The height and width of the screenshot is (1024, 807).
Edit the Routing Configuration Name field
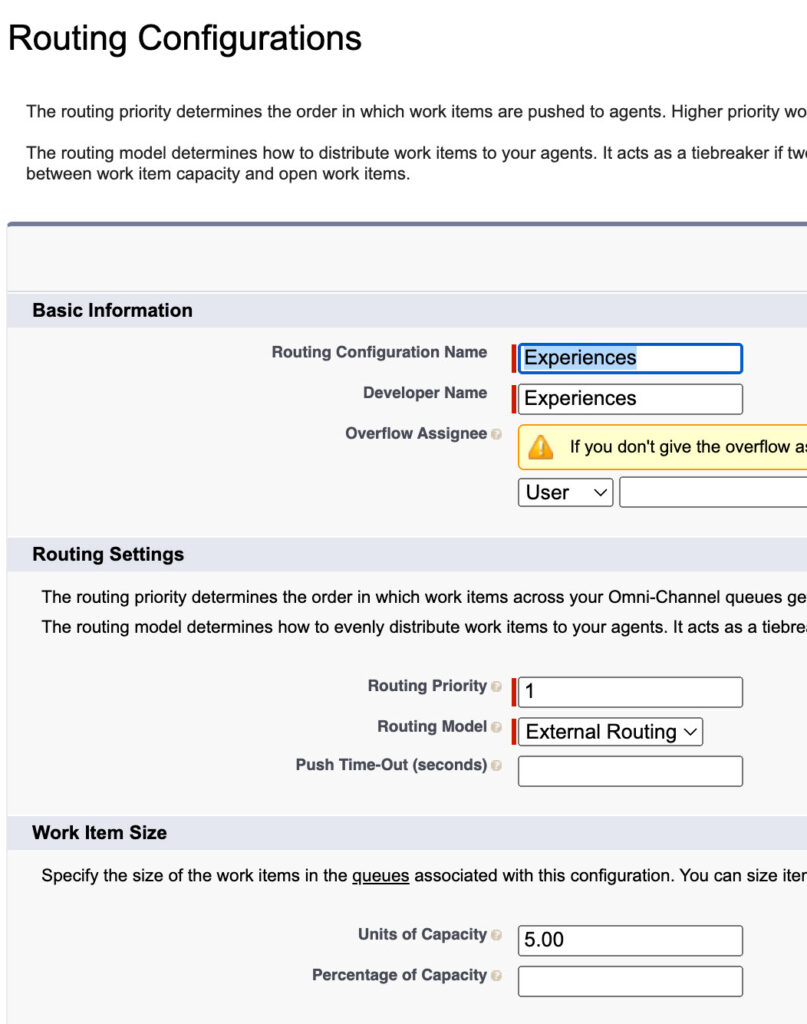(x=630, y=357)
